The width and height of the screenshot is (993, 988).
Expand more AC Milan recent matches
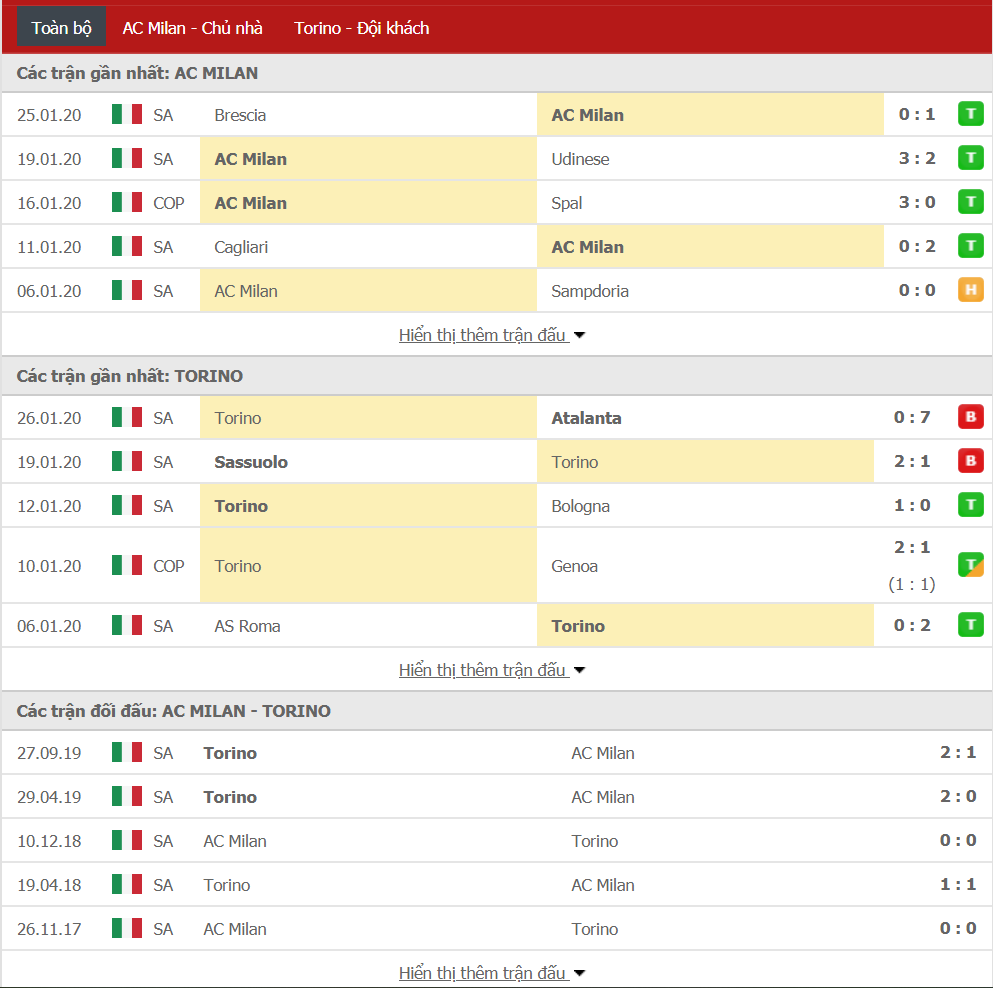pyautogui.click(x=492, y=335)
